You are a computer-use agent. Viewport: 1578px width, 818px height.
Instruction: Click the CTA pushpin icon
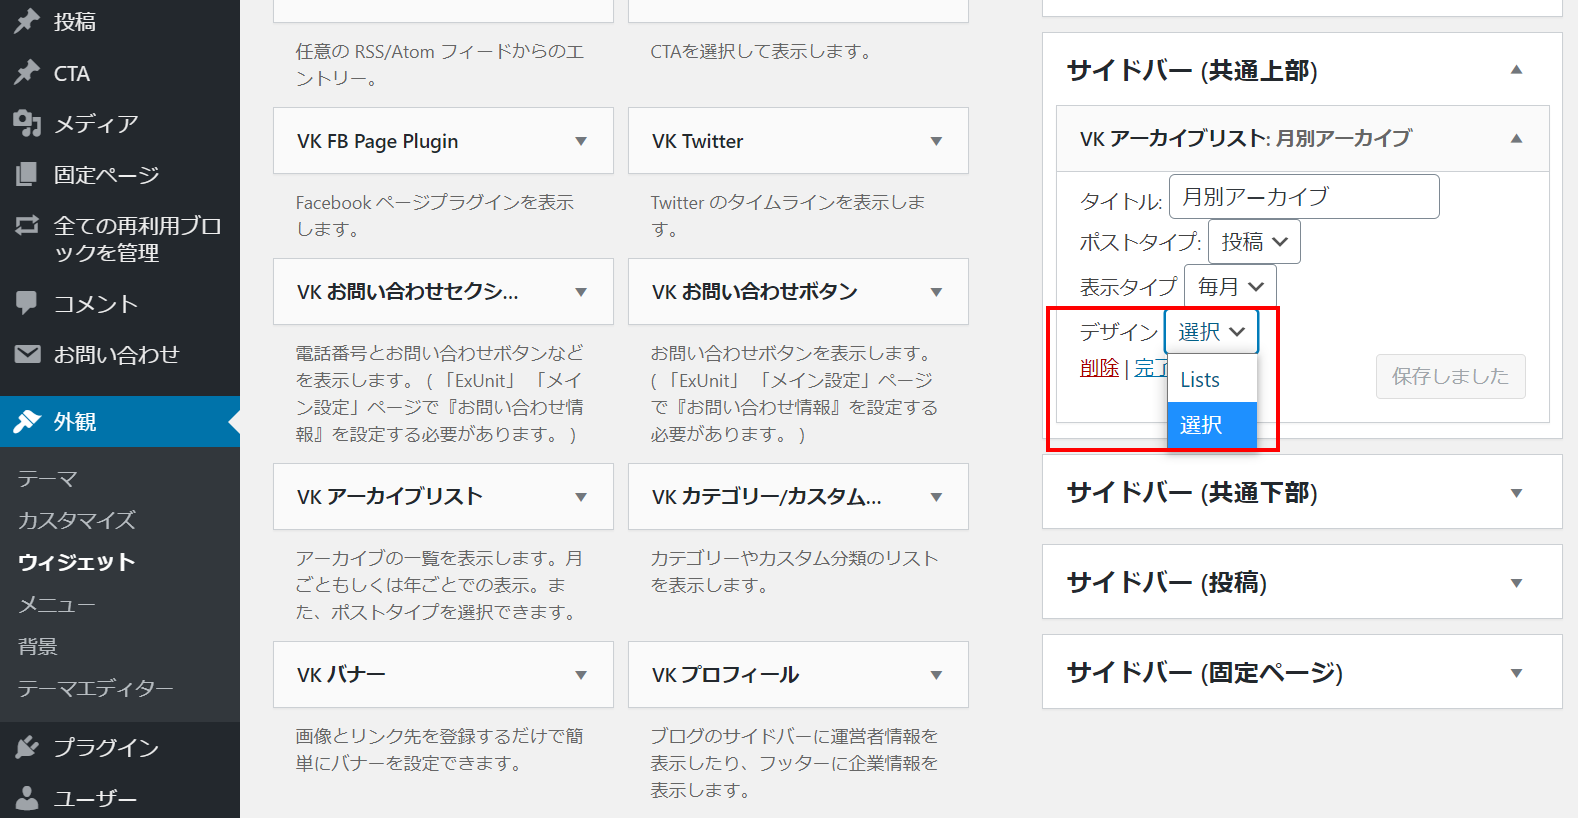(x=27, y=72)
